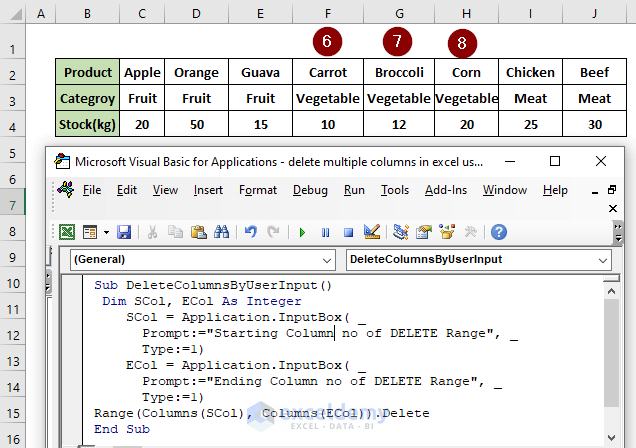This screenshot has height=448, width=636.
Task: Click the Beef cell
Action: 595,72
